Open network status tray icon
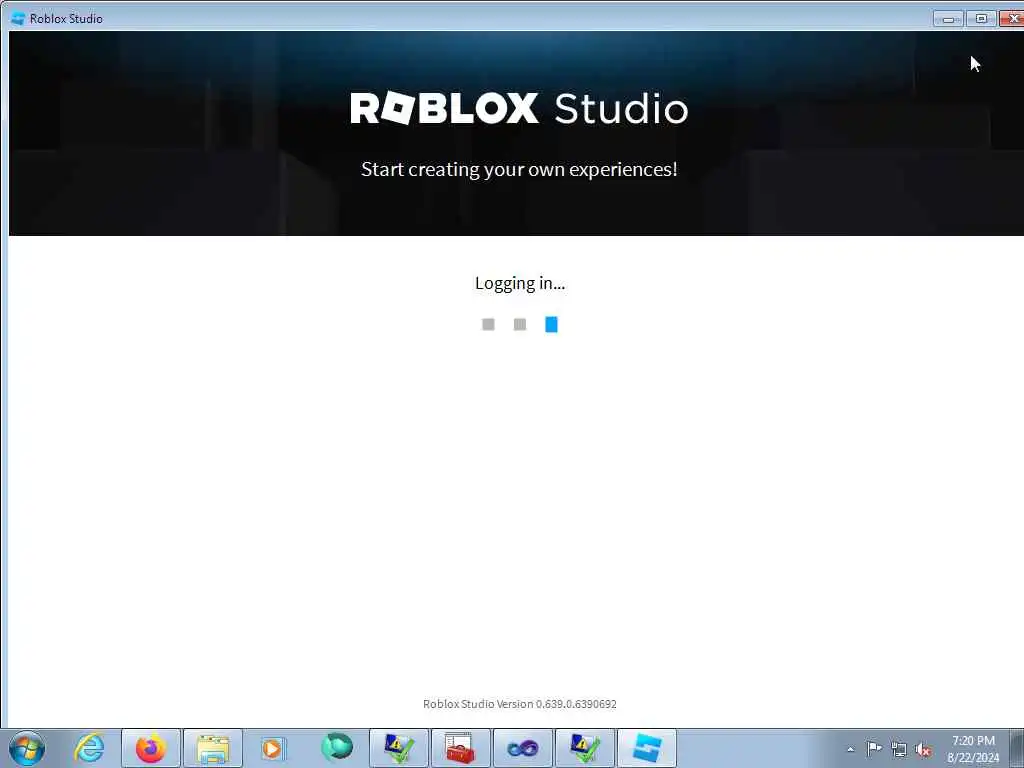This screenshot has width=1024, height=768. (899, 749)
